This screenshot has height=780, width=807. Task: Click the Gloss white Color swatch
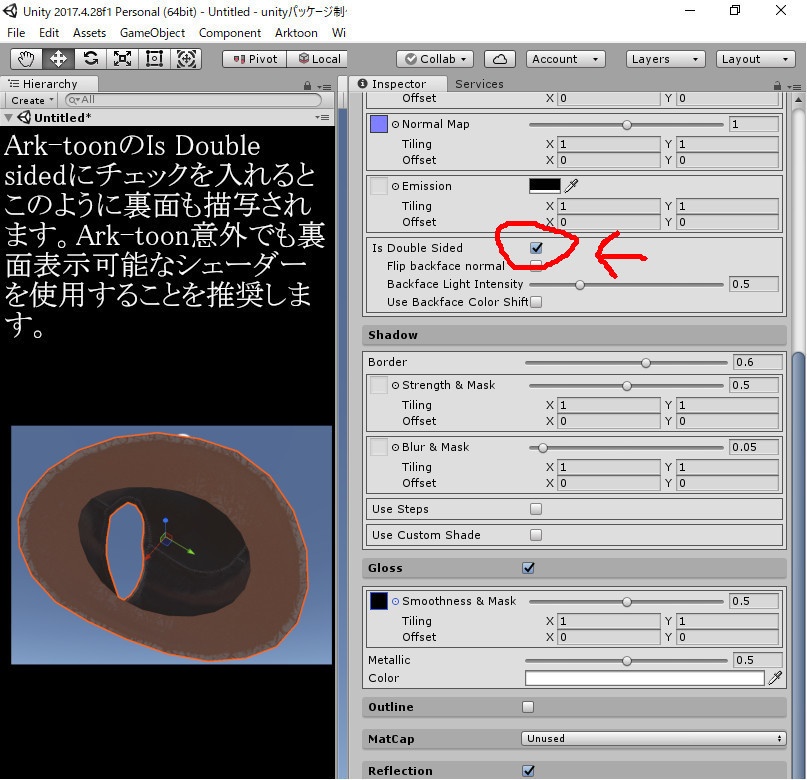[x=644, y=678]
